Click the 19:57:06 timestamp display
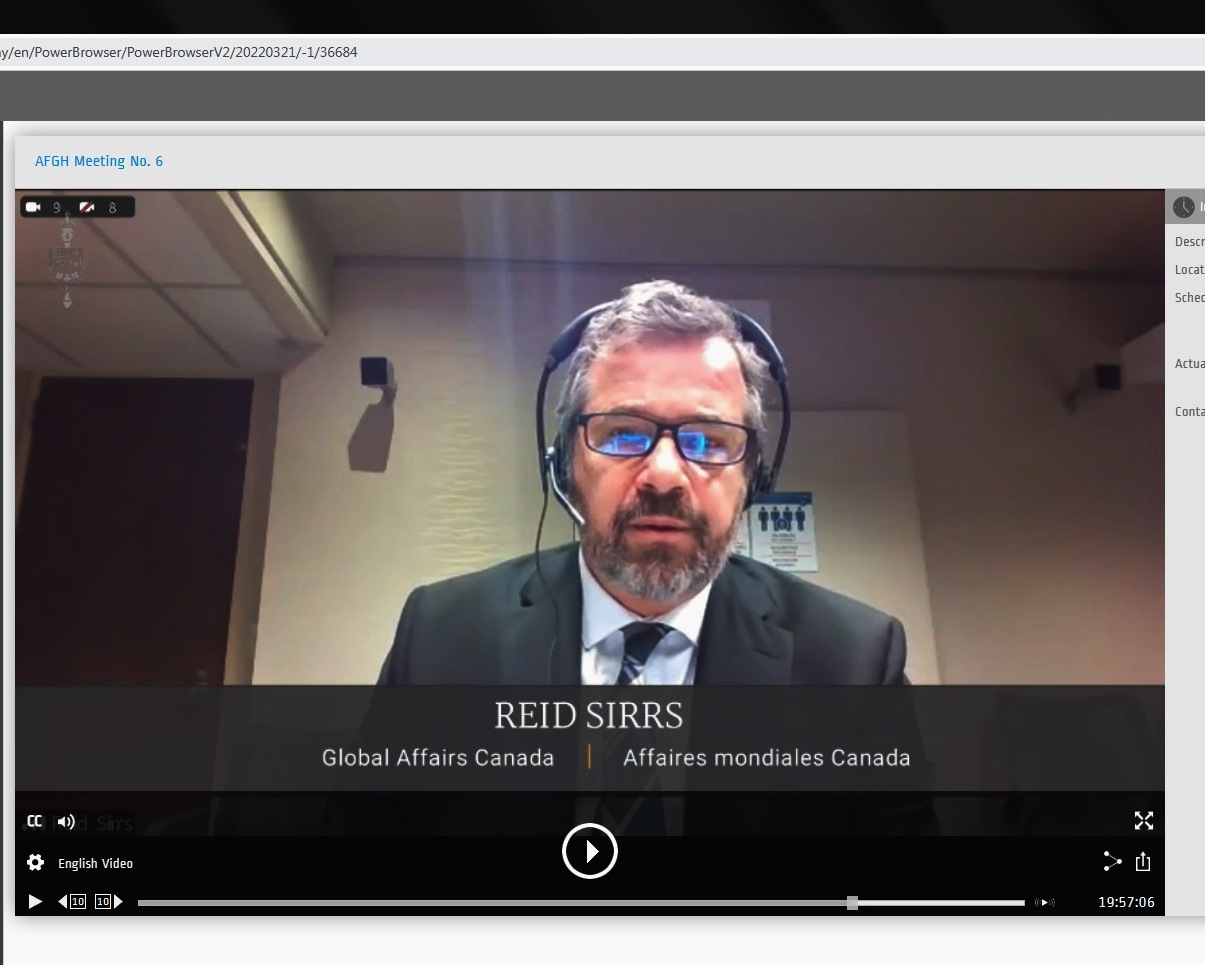The width and height of the screenshot is (1205, 965). coord(1126,902)
